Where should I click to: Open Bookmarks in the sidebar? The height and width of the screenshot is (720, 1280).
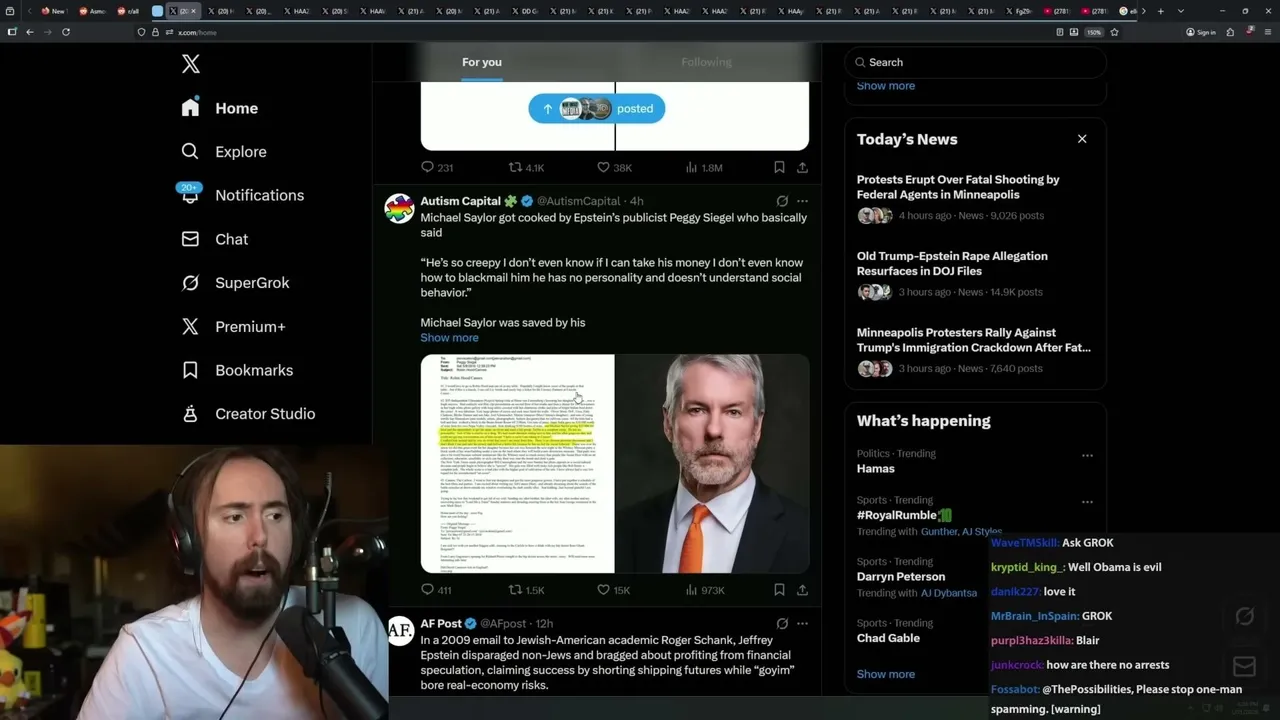pos(237,370)
